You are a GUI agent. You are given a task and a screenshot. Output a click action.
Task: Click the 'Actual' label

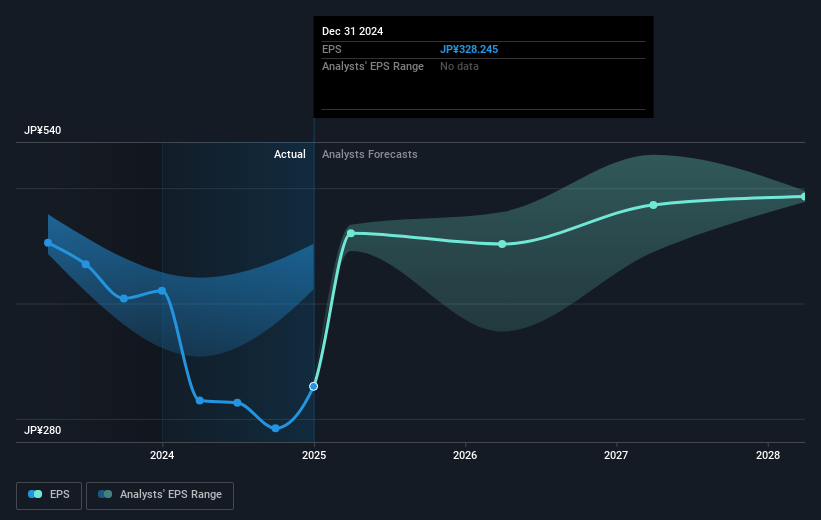pyautogui.click(x=290, y=154)
